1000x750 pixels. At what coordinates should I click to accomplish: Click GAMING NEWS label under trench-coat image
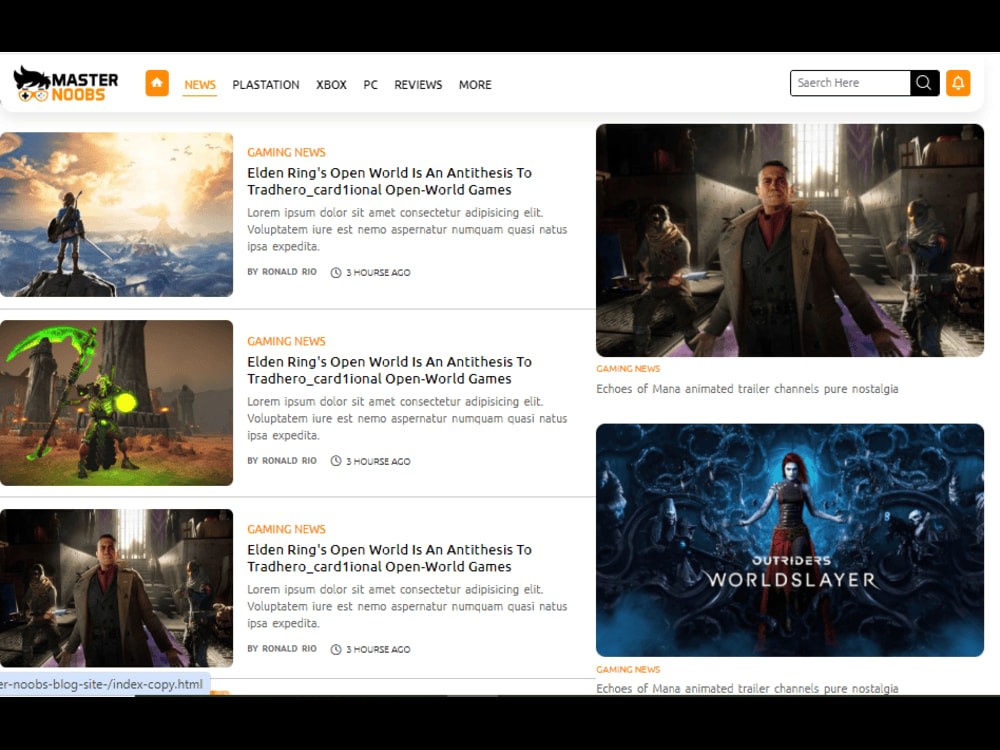point(628,369)
